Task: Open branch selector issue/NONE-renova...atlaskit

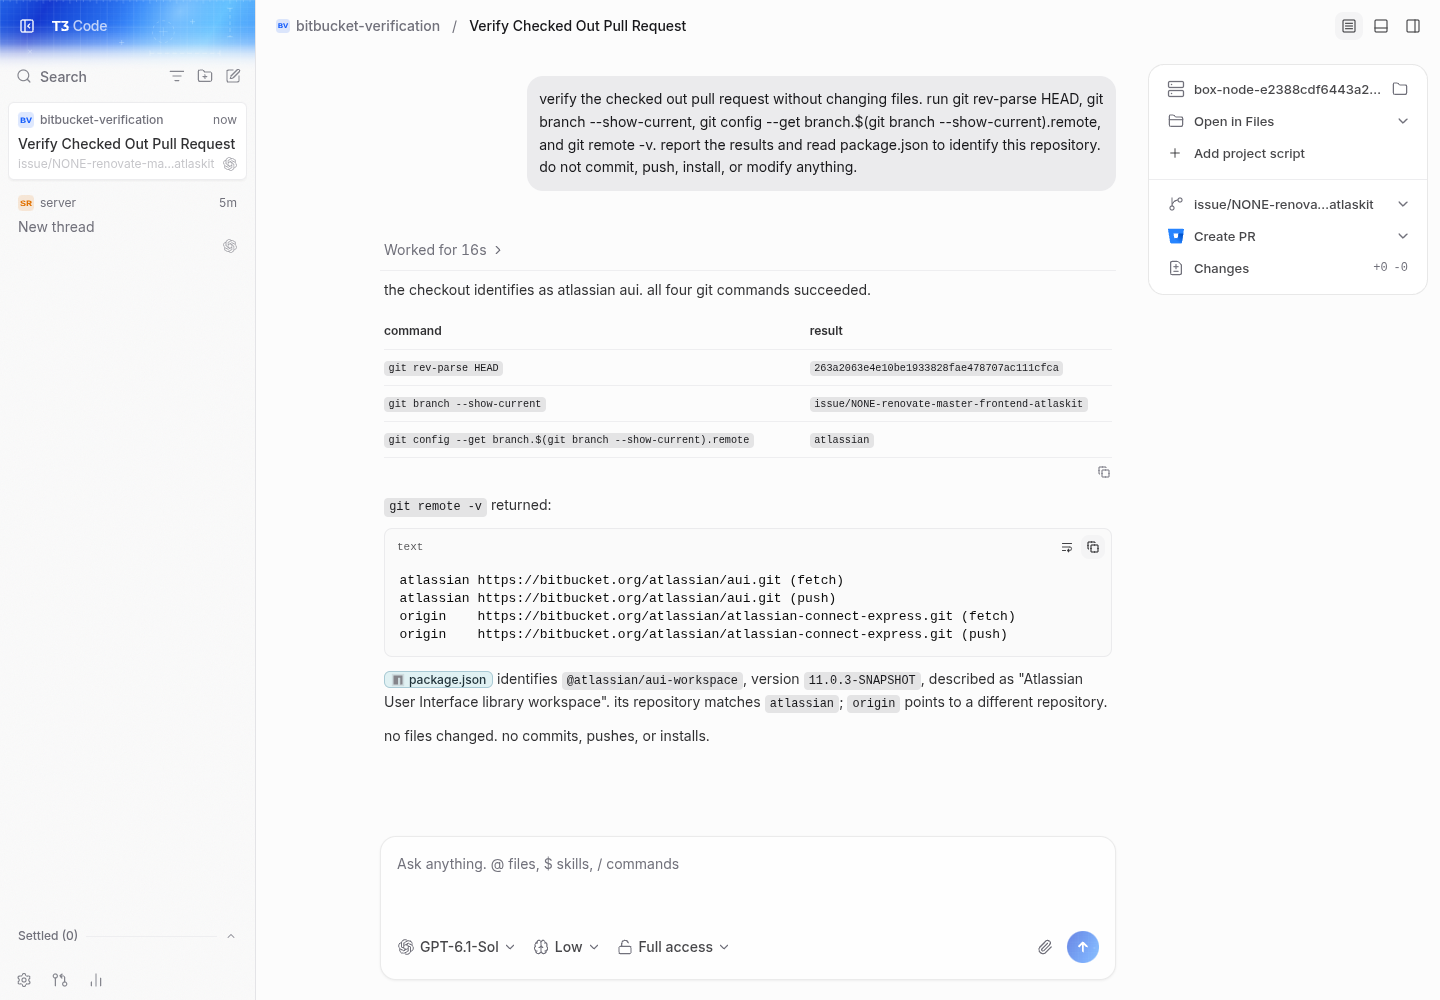Action: (1288, 204)
